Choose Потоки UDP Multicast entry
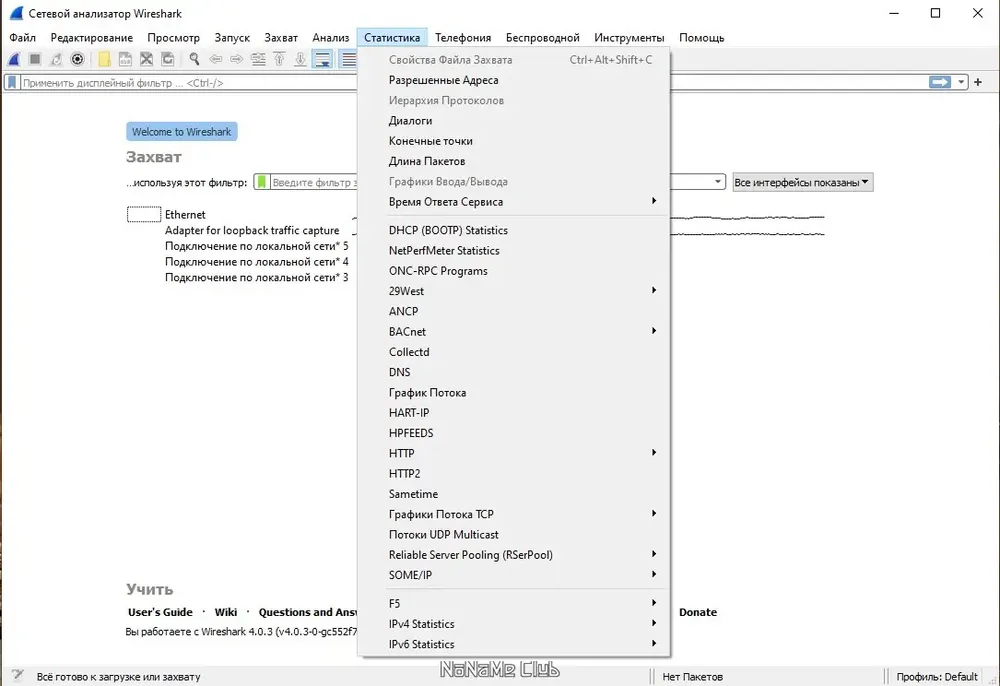 click(514, 534)
